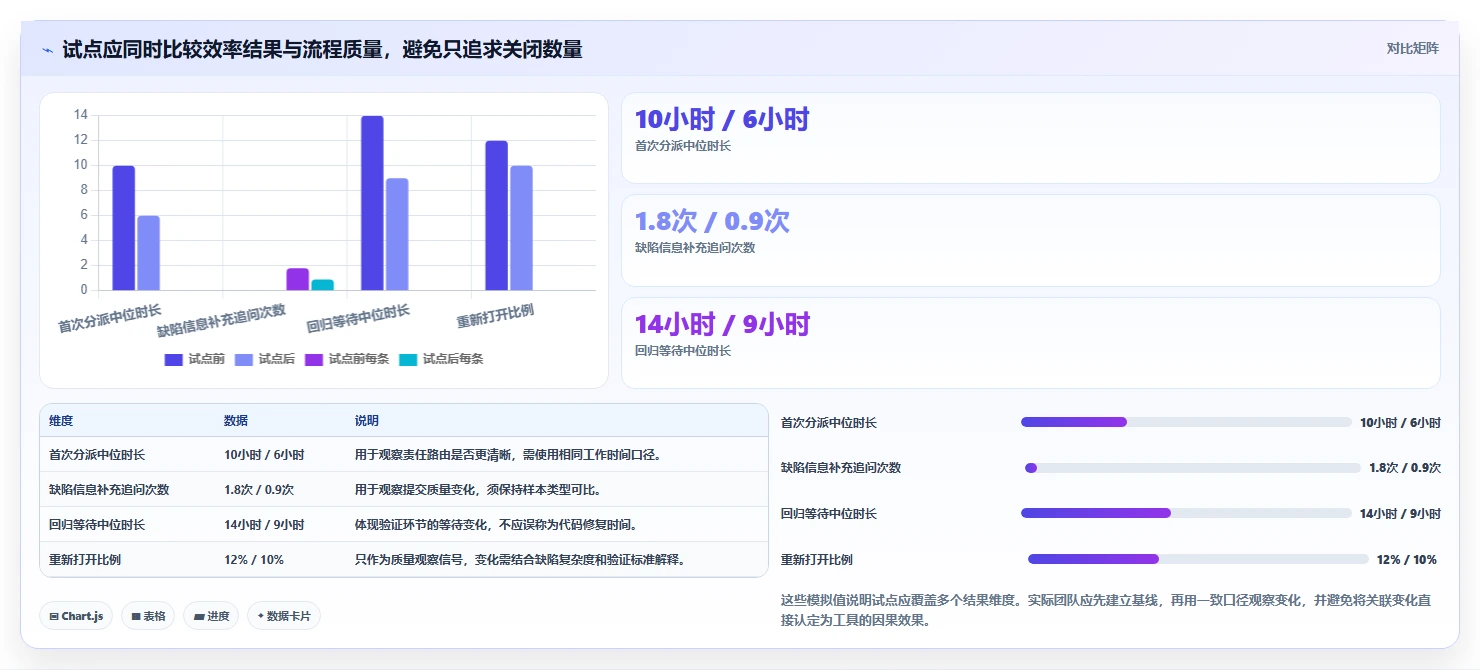The width and height of the screenshot is (1480, 670).
Task: Click the 首次分派中位时长 chart axis label
Action: click(109, 318)
